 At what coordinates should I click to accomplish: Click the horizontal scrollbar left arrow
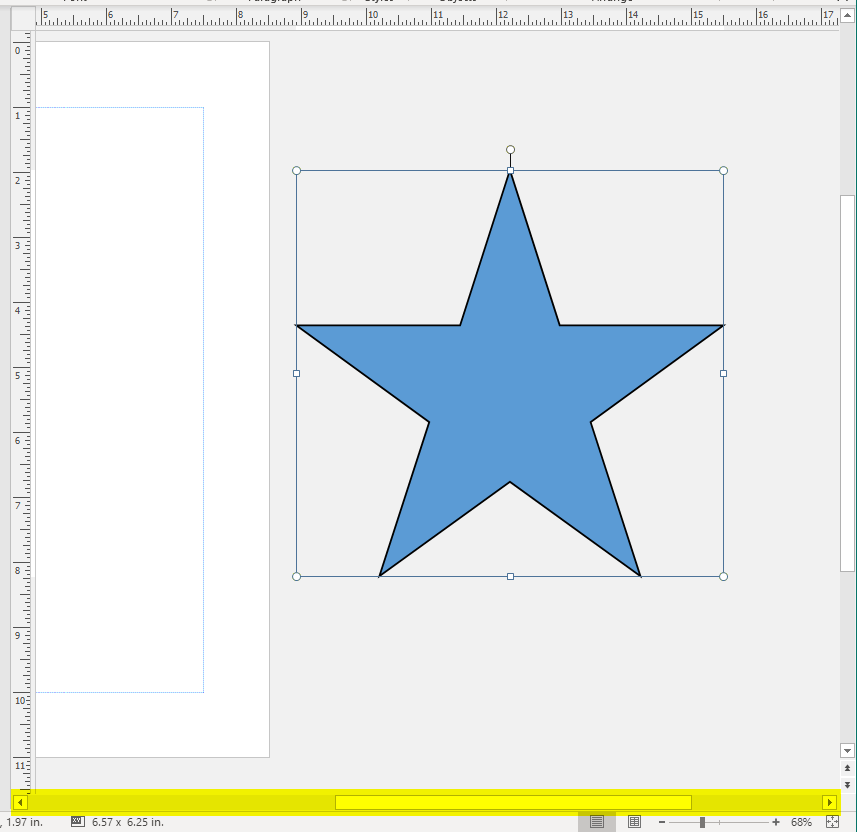(21, 802)
